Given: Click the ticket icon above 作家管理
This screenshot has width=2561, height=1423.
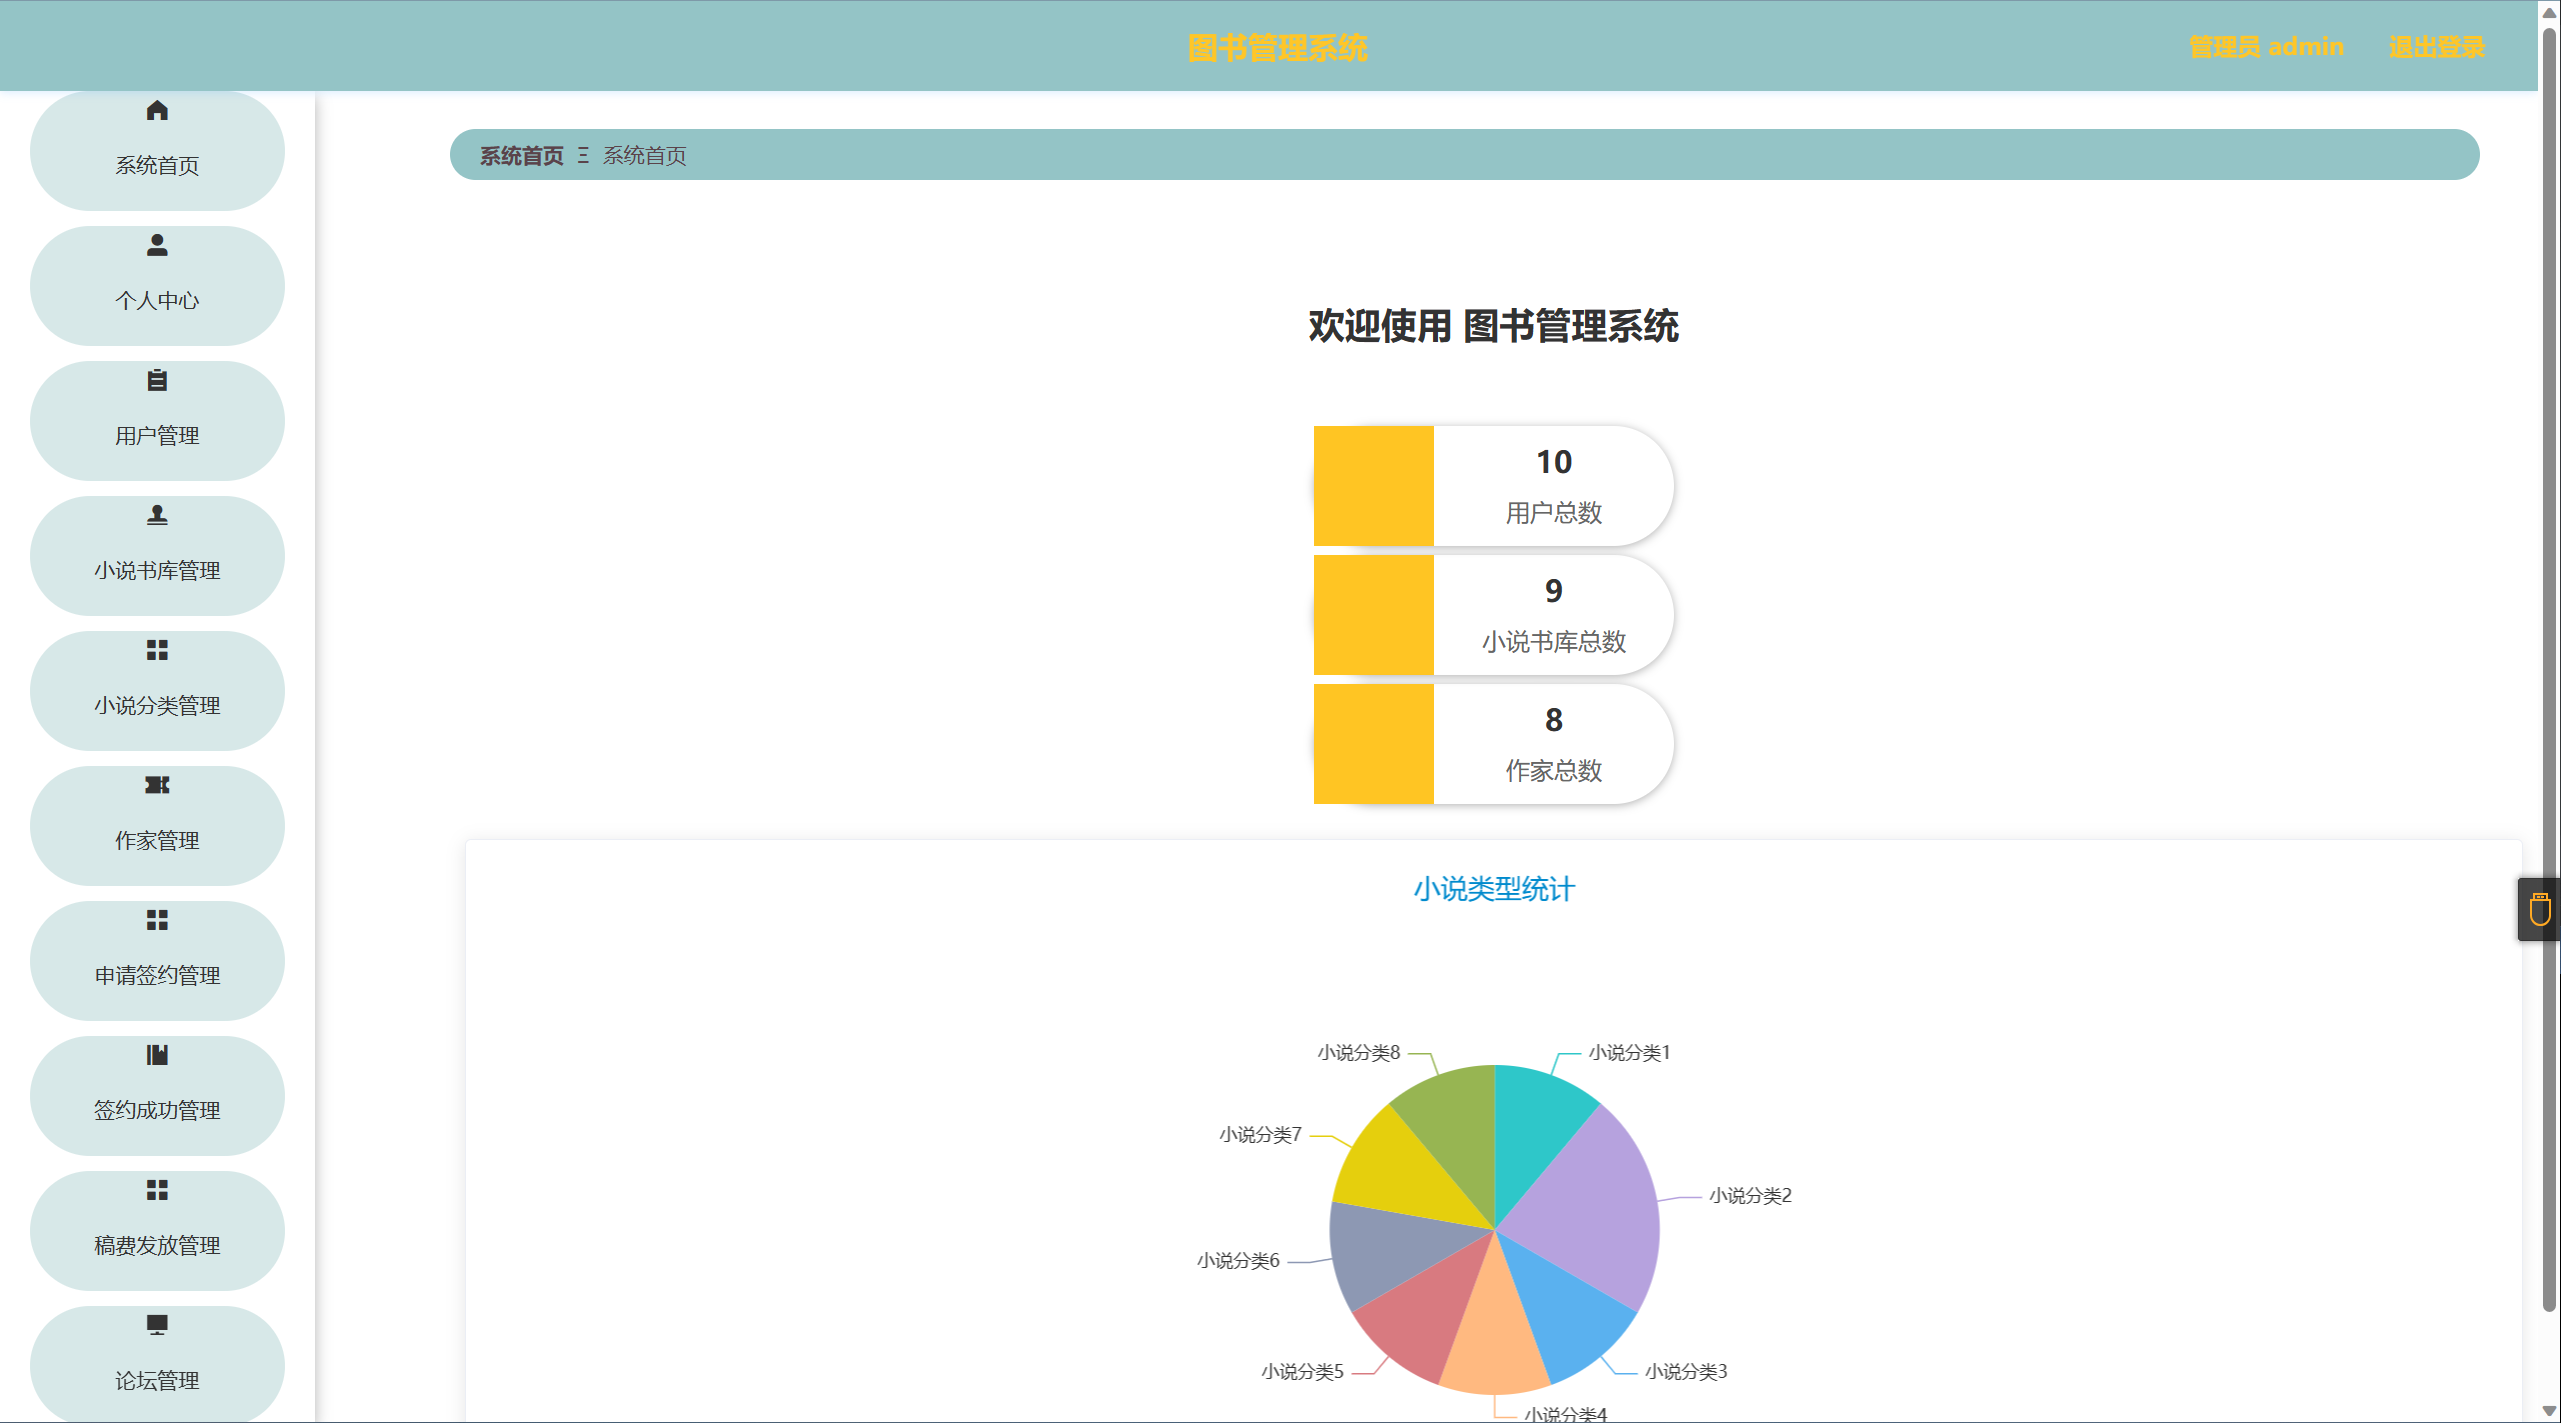Looking at the screenshot, I should [157, 785].
